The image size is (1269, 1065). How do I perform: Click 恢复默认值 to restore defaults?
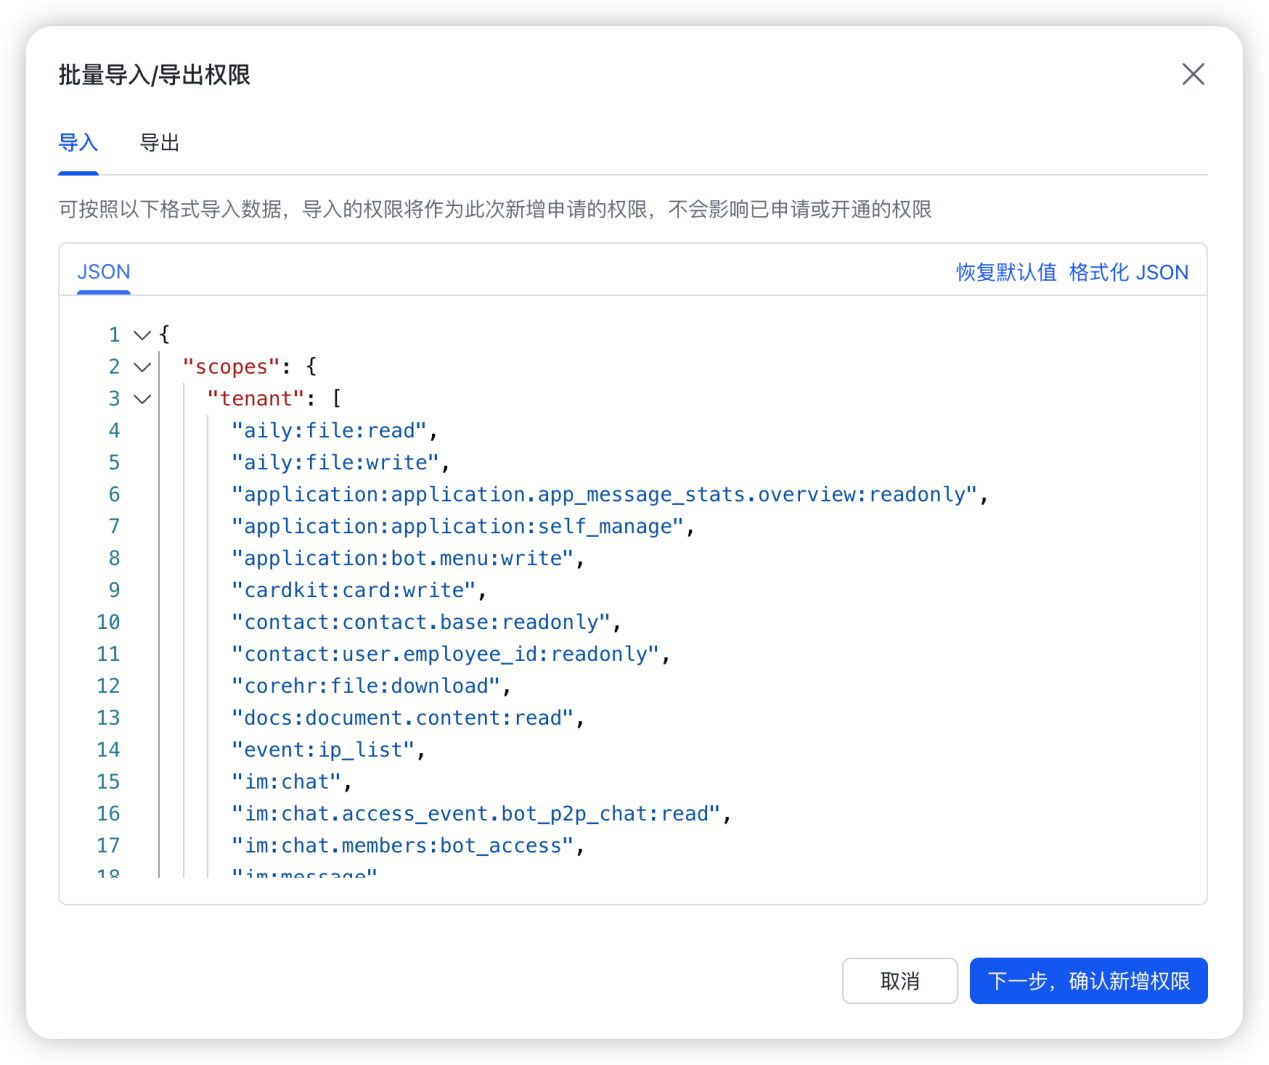point(1006,271)
